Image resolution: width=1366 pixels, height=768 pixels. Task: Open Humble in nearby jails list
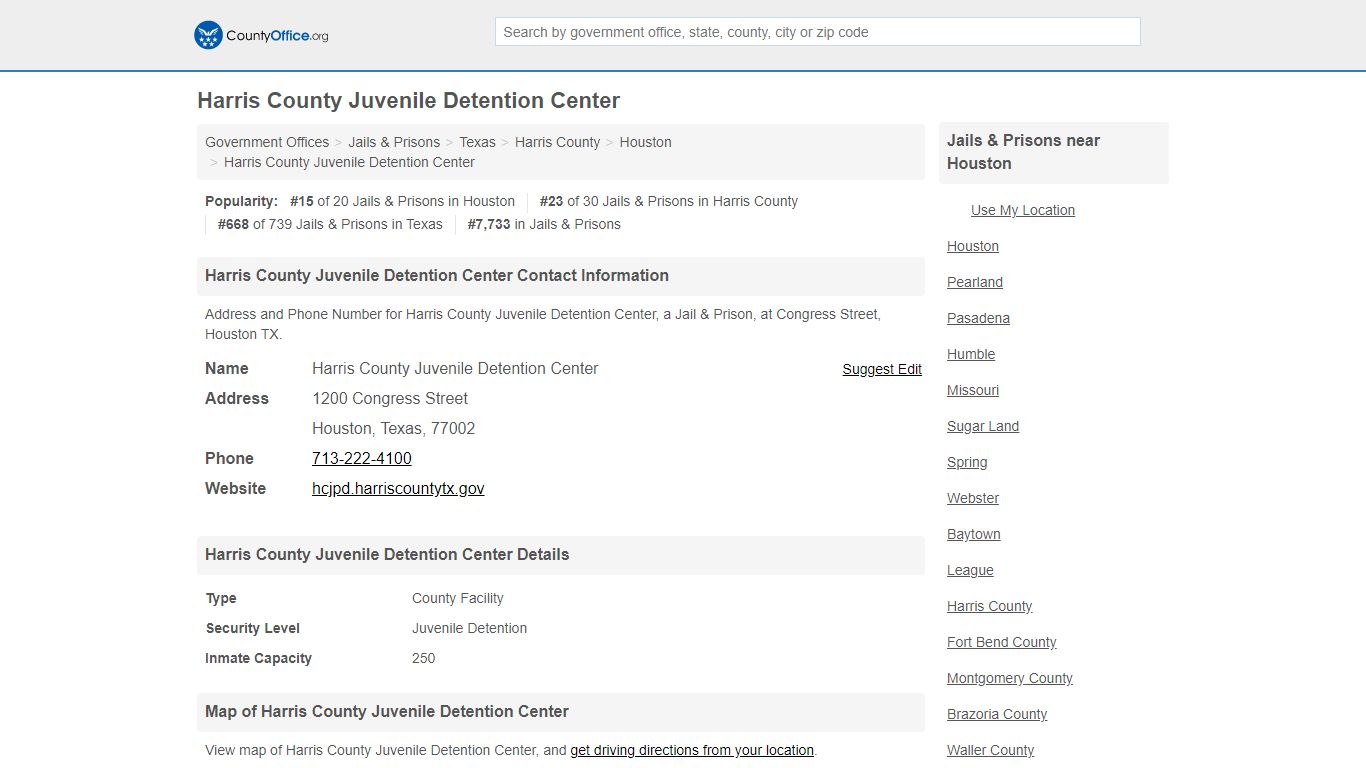click(x=971, y=354)
